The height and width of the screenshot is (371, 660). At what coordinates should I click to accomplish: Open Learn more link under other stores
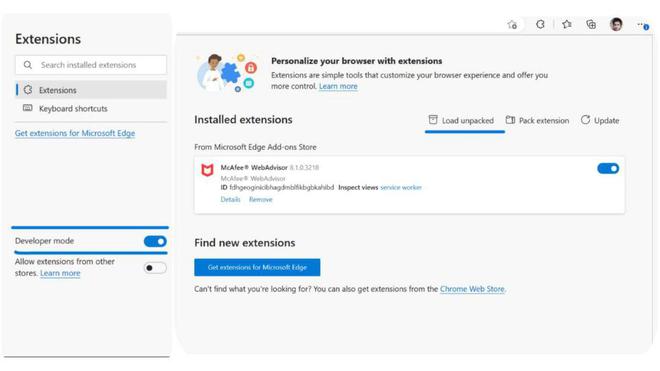tap(60, 273)
